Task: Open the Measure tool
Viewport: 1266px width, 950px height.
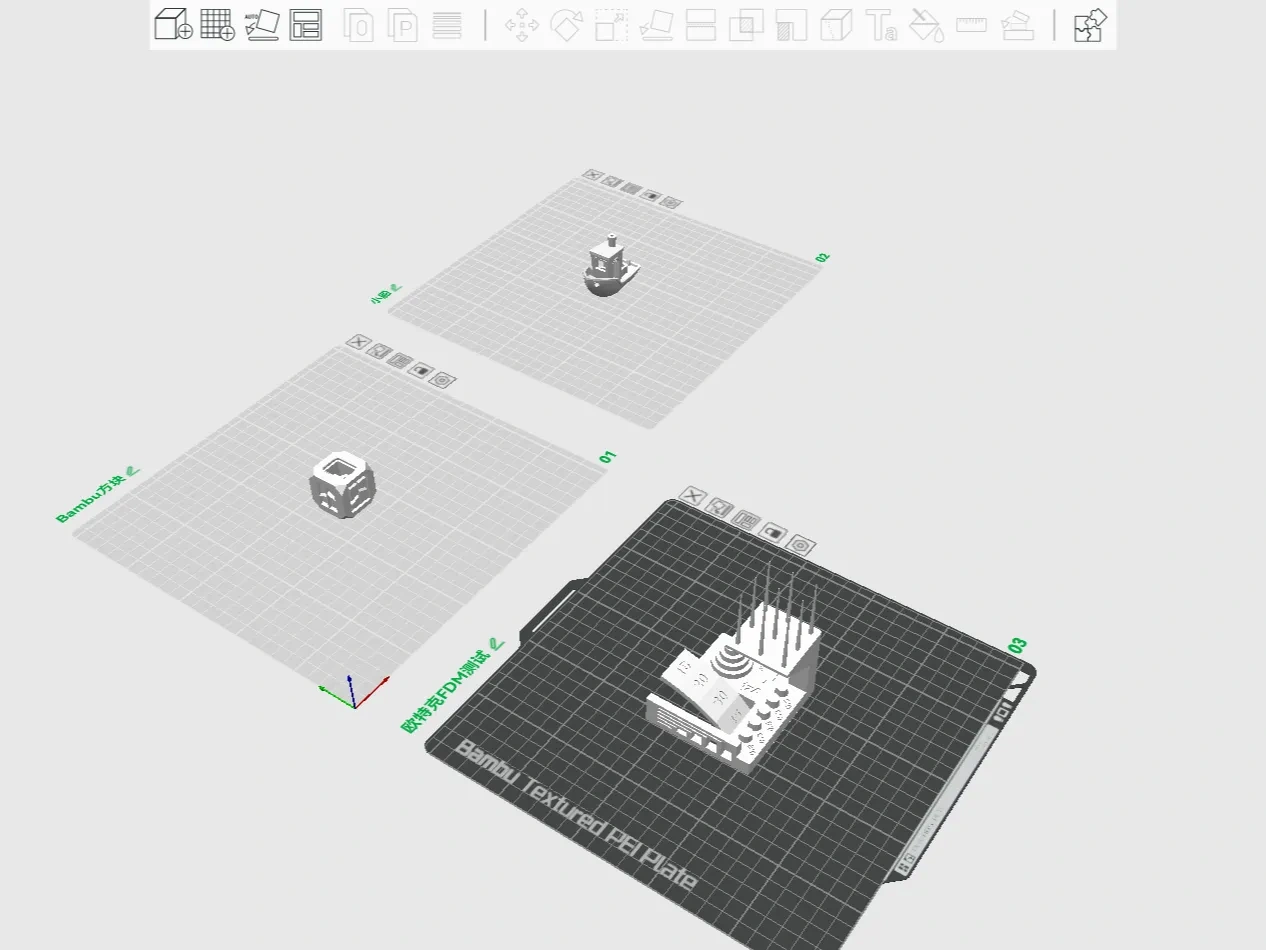Action: (x=970, y=25)
